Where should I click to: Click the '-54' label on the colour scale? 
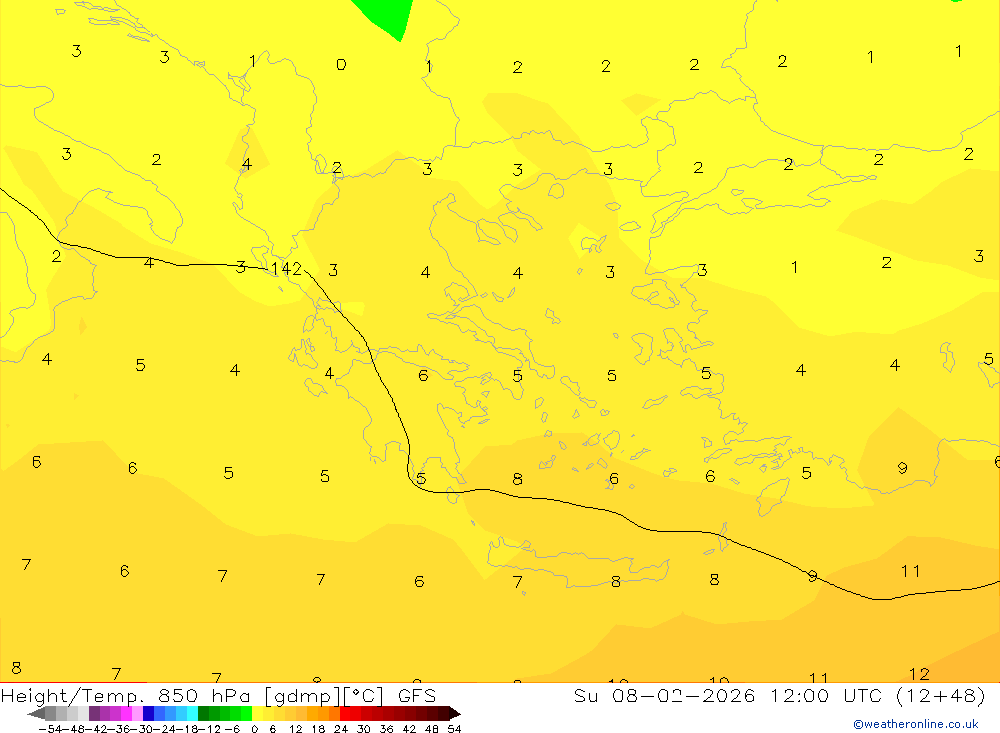pyautogui.click(x=50, y=729)
